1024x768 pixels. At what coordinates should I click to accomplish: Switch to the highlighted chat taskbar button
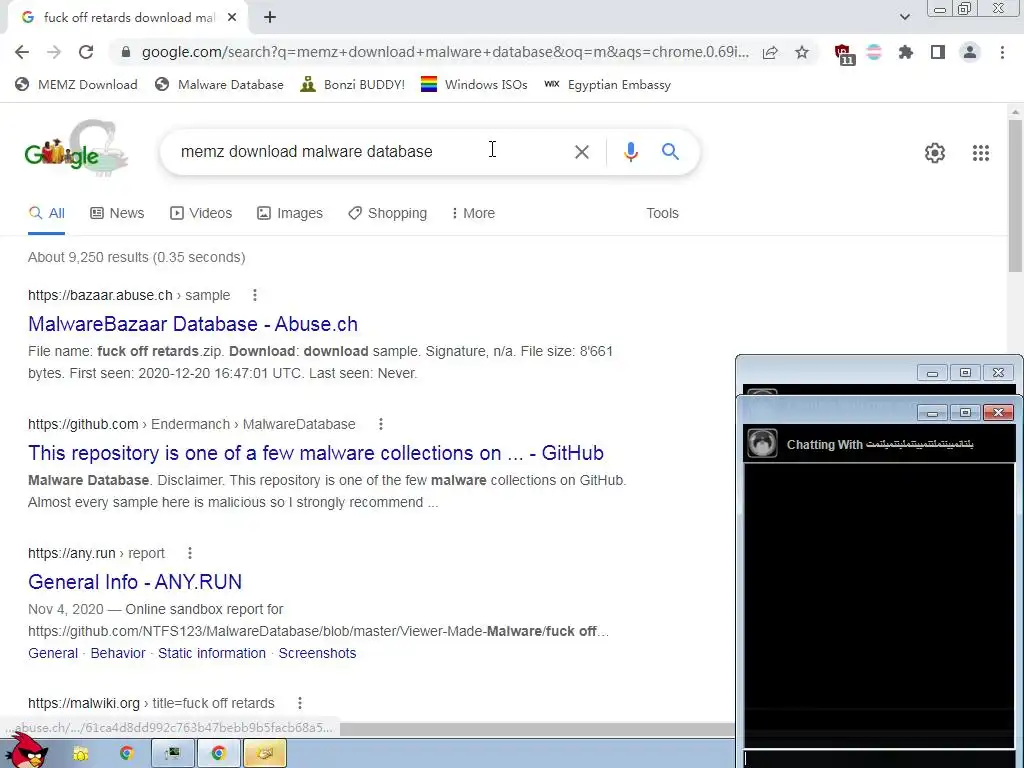point(264,754)
